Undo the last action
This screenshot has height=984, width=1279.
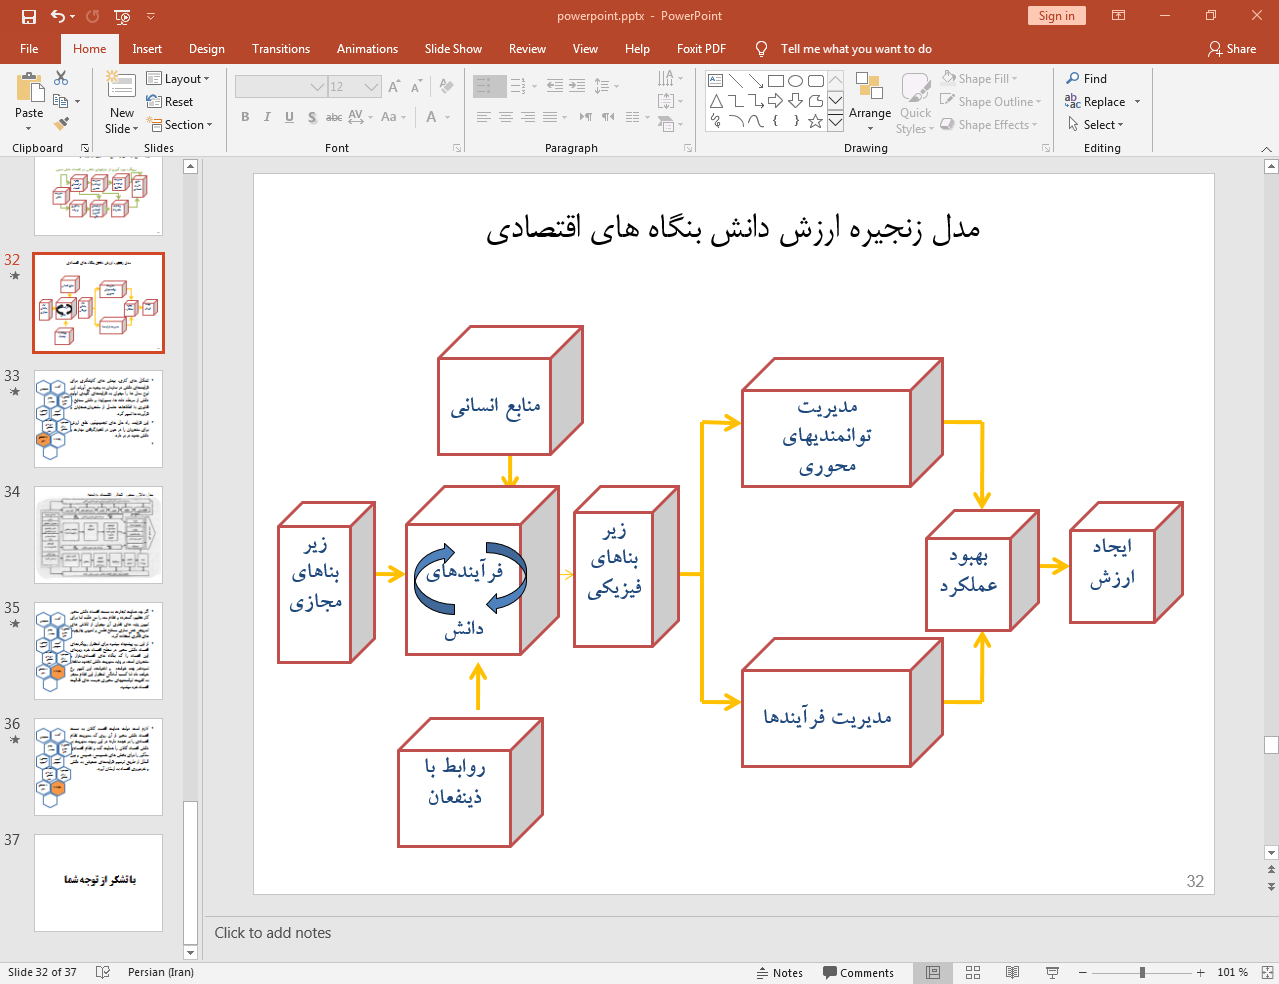(x=58, y=16)
